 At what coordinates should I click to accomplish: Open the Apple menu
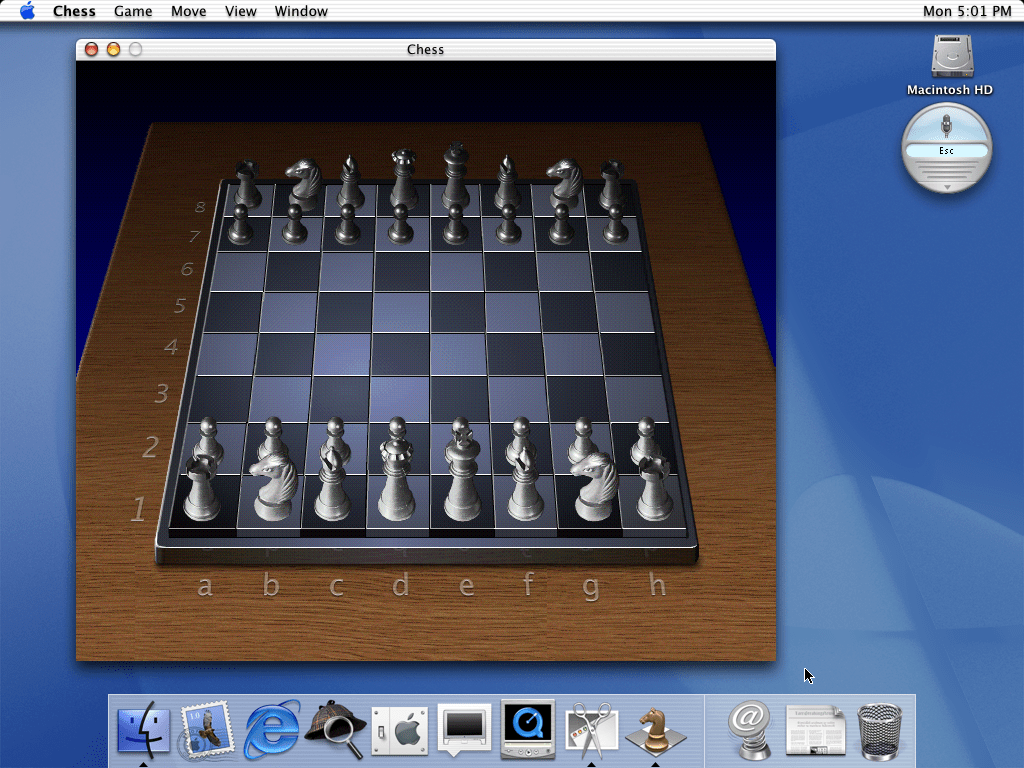[x=27, y=11]
